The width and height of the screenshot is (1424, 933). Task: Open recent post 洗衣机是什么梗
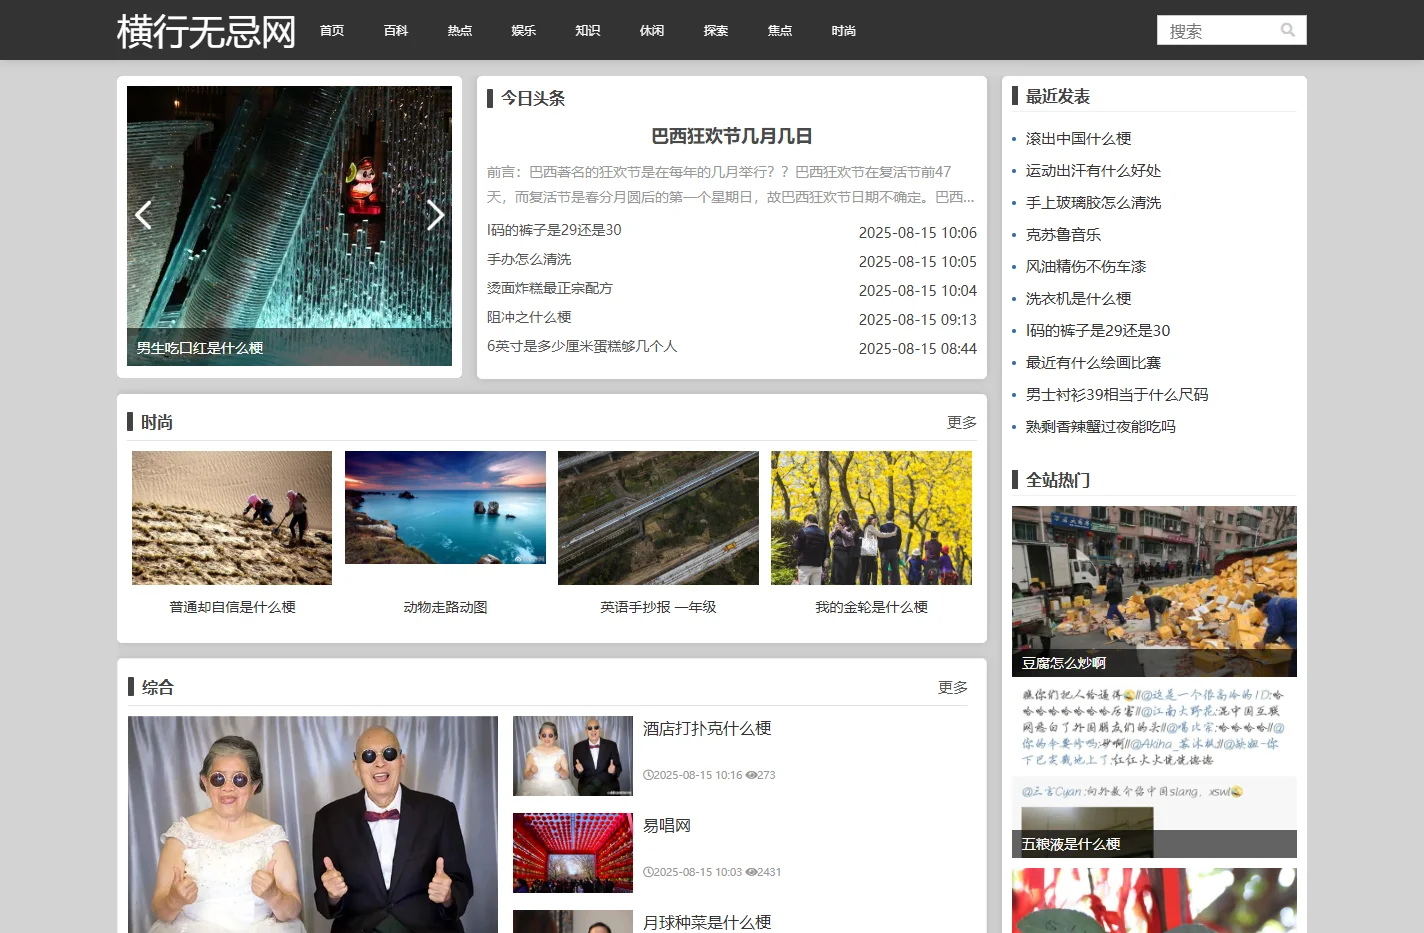coord(1078,299)
